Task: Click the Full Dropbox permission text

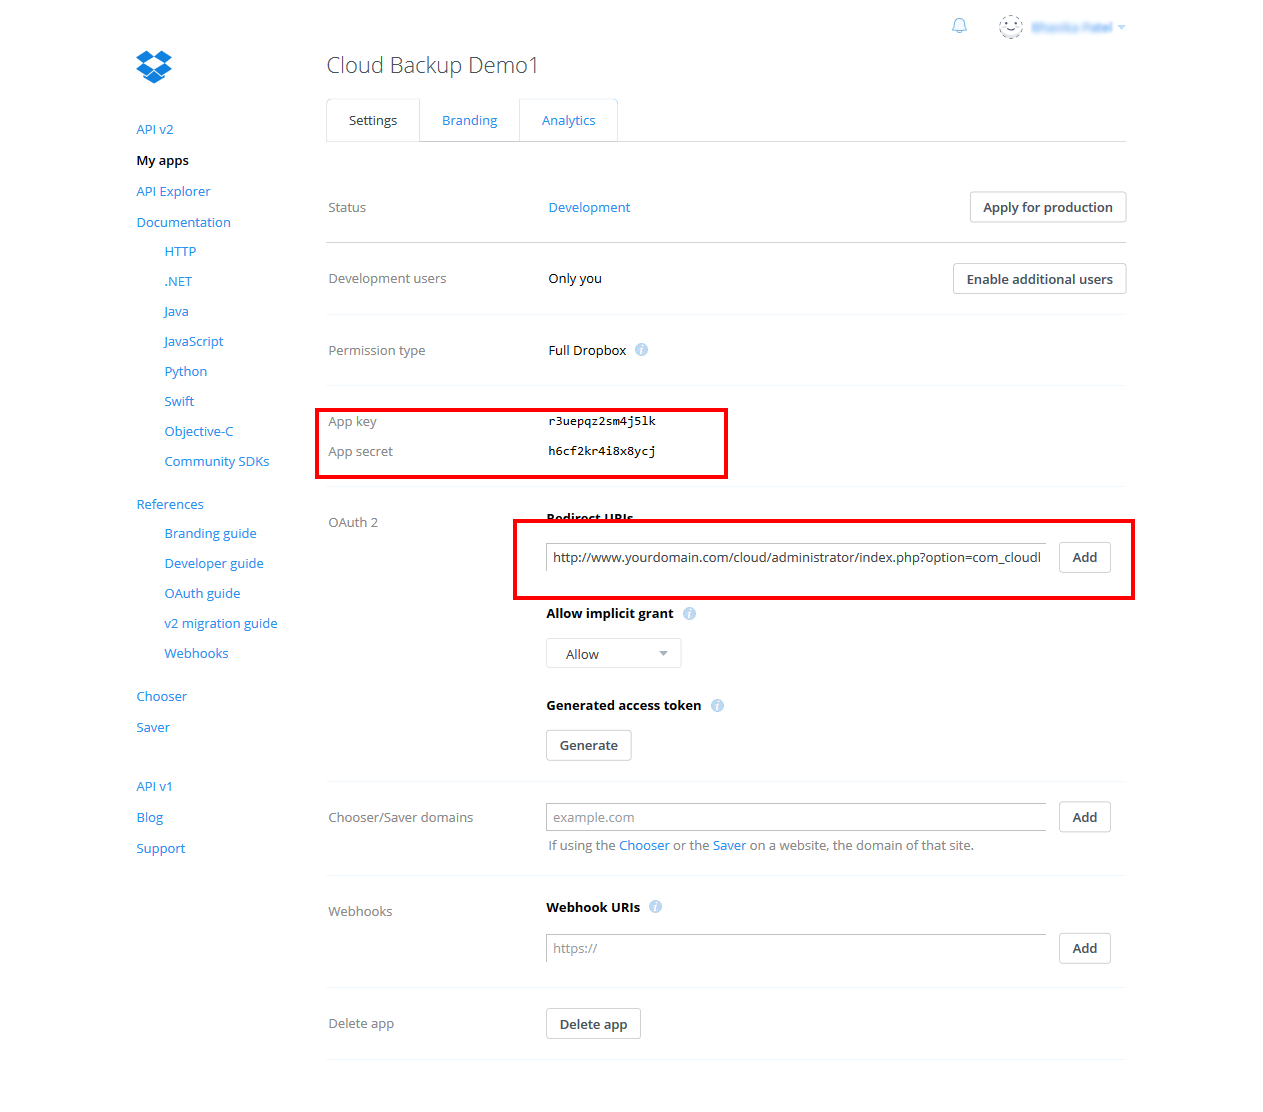Action: pyautogui.click(x=587, y=351)
